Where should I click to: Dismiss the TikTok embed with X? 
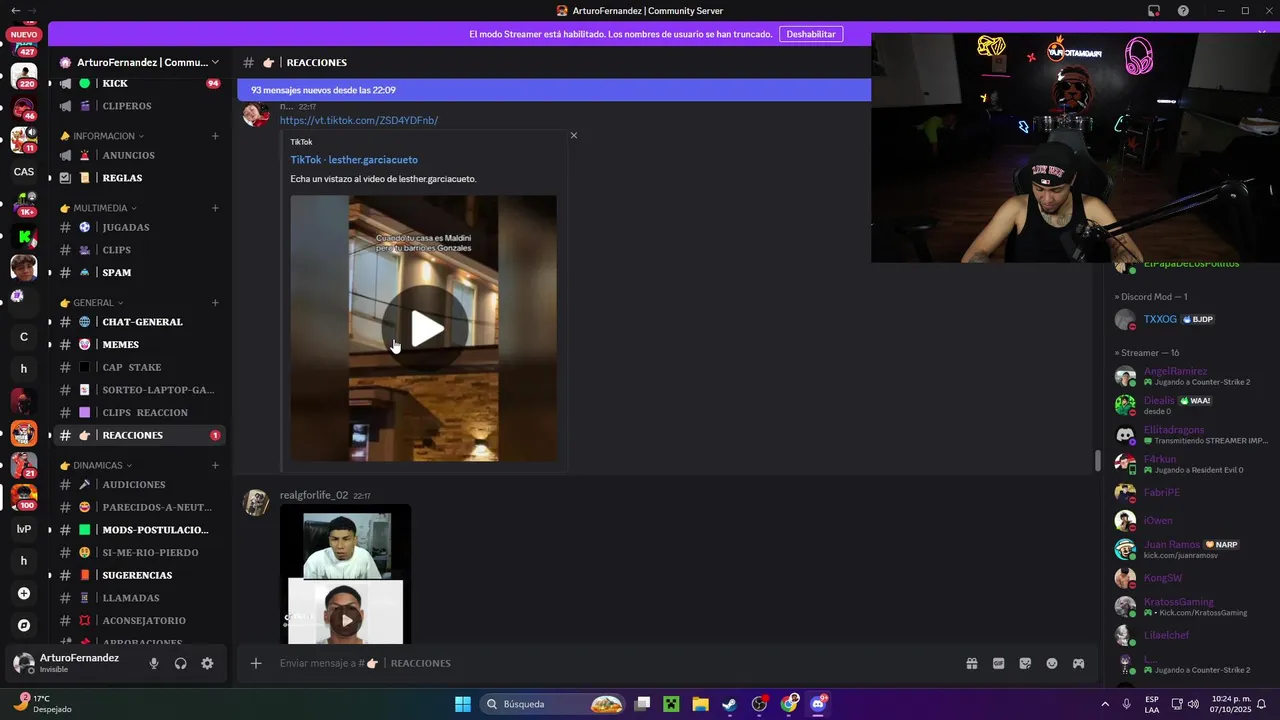tap(574, 135)
